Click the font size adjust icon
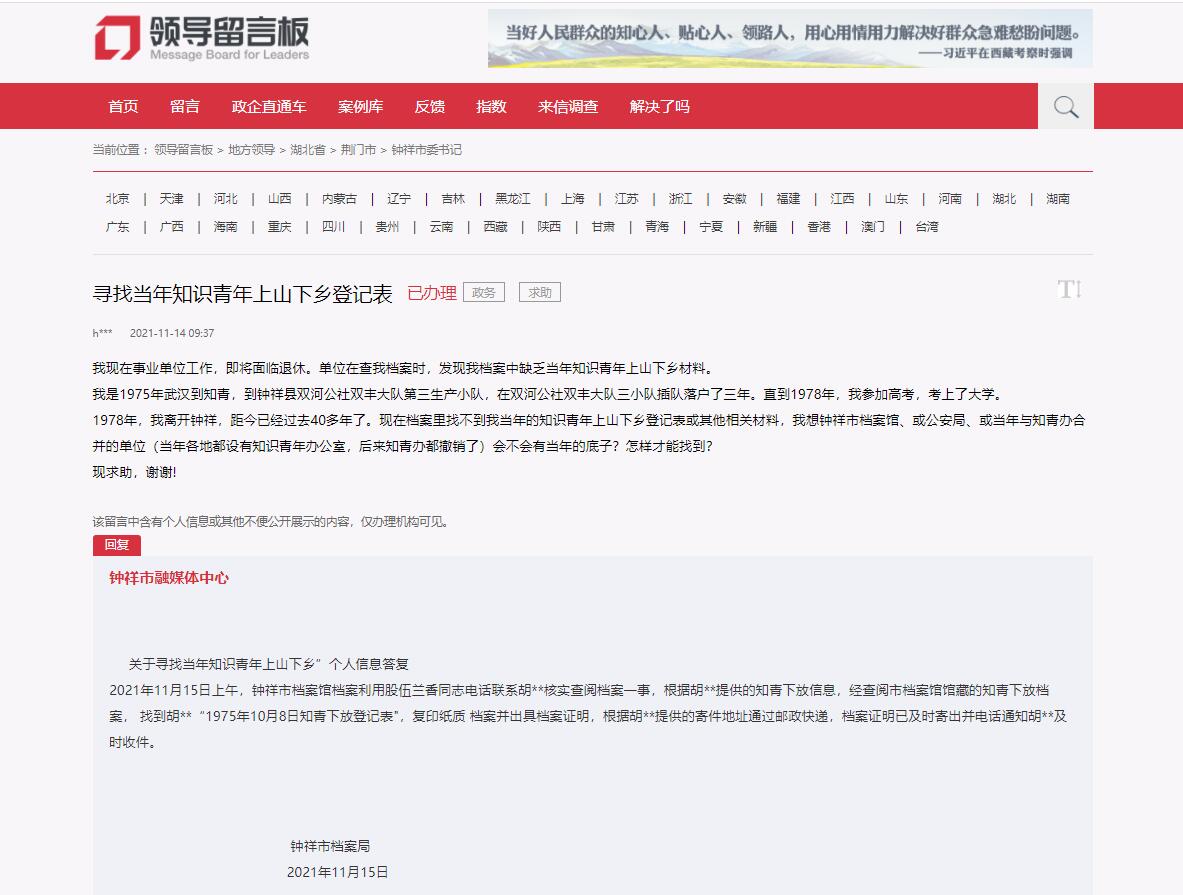The height and width of the screenshot is (895, 1183). [x=1069, y=290]
